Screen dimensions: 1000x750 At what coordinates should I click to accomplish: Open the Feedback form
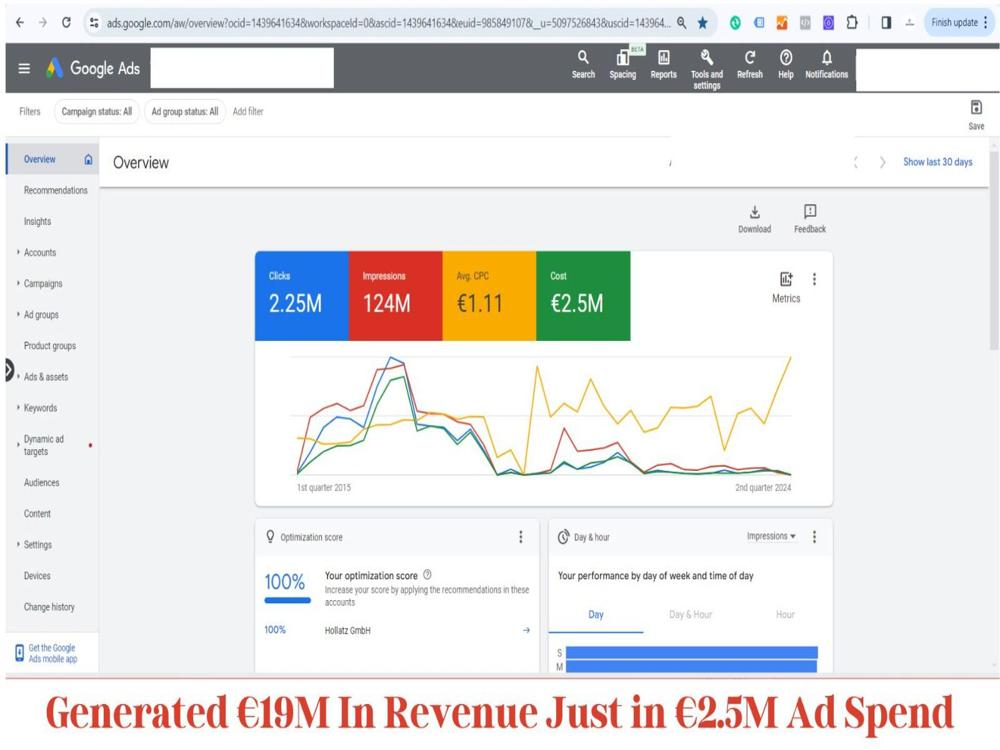coord(809,219)
